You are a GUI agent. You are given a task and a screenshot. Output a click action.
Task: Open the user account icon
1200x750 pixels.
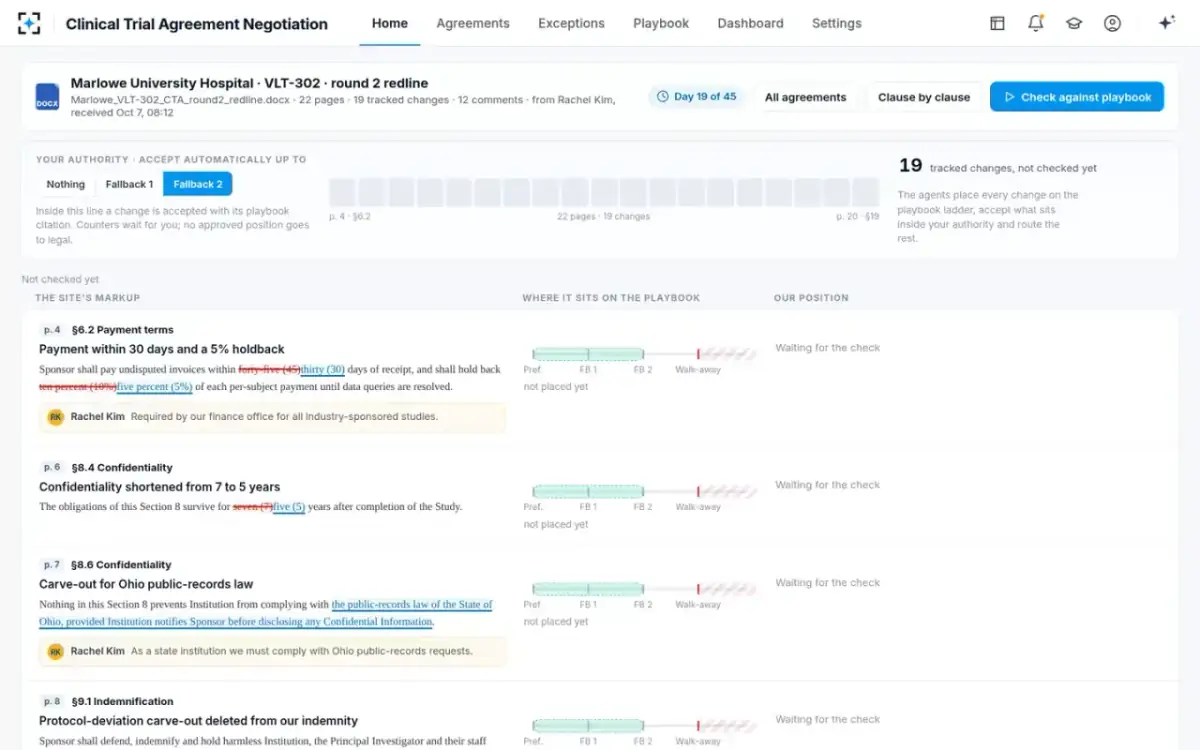(1112, 23)
